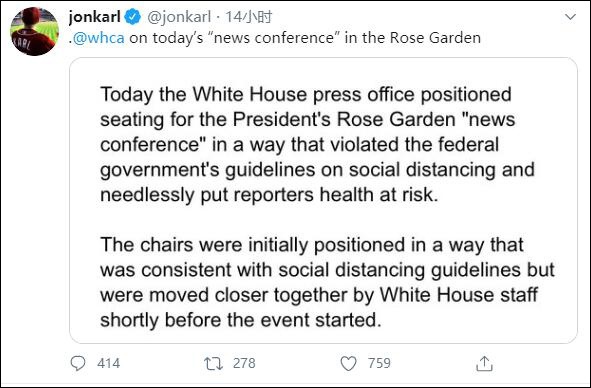Click the retweet arrows icon
The width and height of the screenshot is (591, 388).
pyautogui.click(x=213, y=363)
